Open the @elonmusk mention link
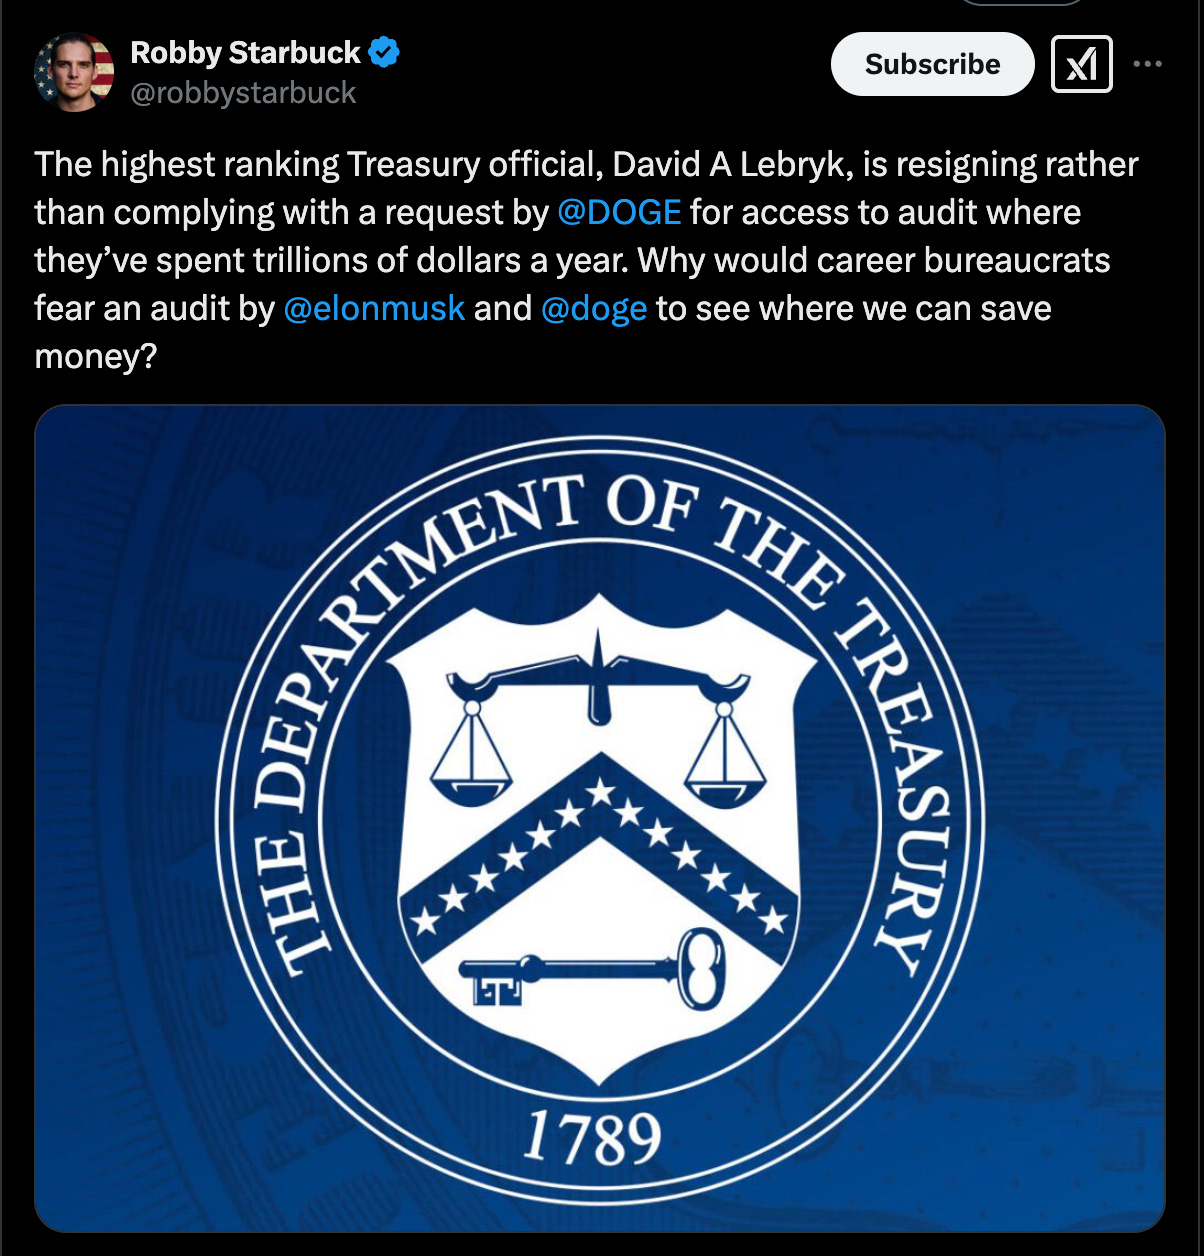Image resolution: width=1204 pixels, height=1256 pixels. (374, 308)
